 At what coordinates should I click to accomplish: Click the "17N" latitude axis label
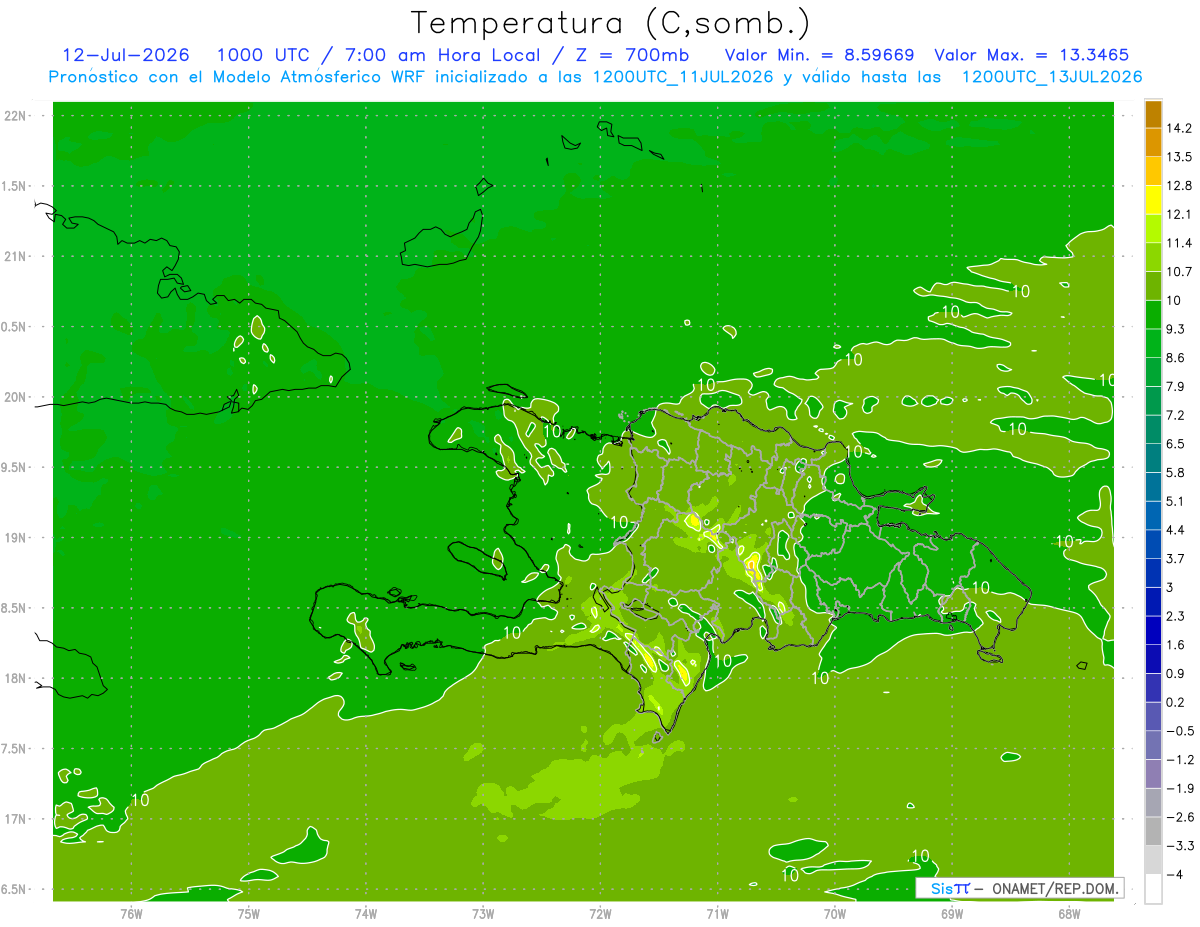pos(16,819)
